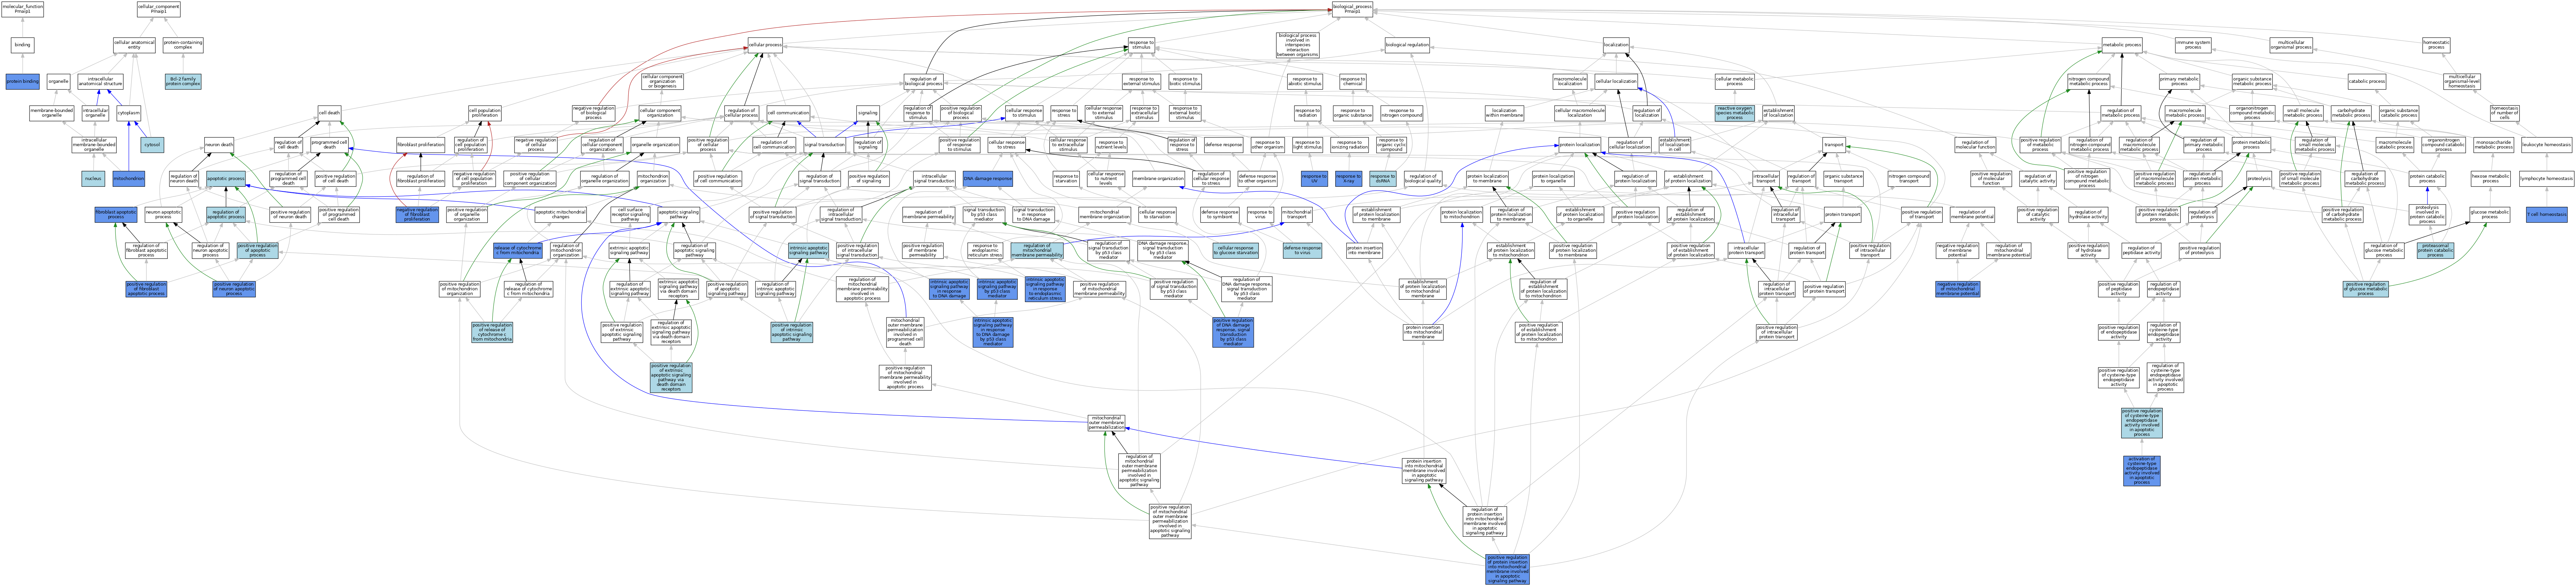
Task: Click 'negative regulation of fibroblast proliferation' node
Action: (x=417, y=214)
